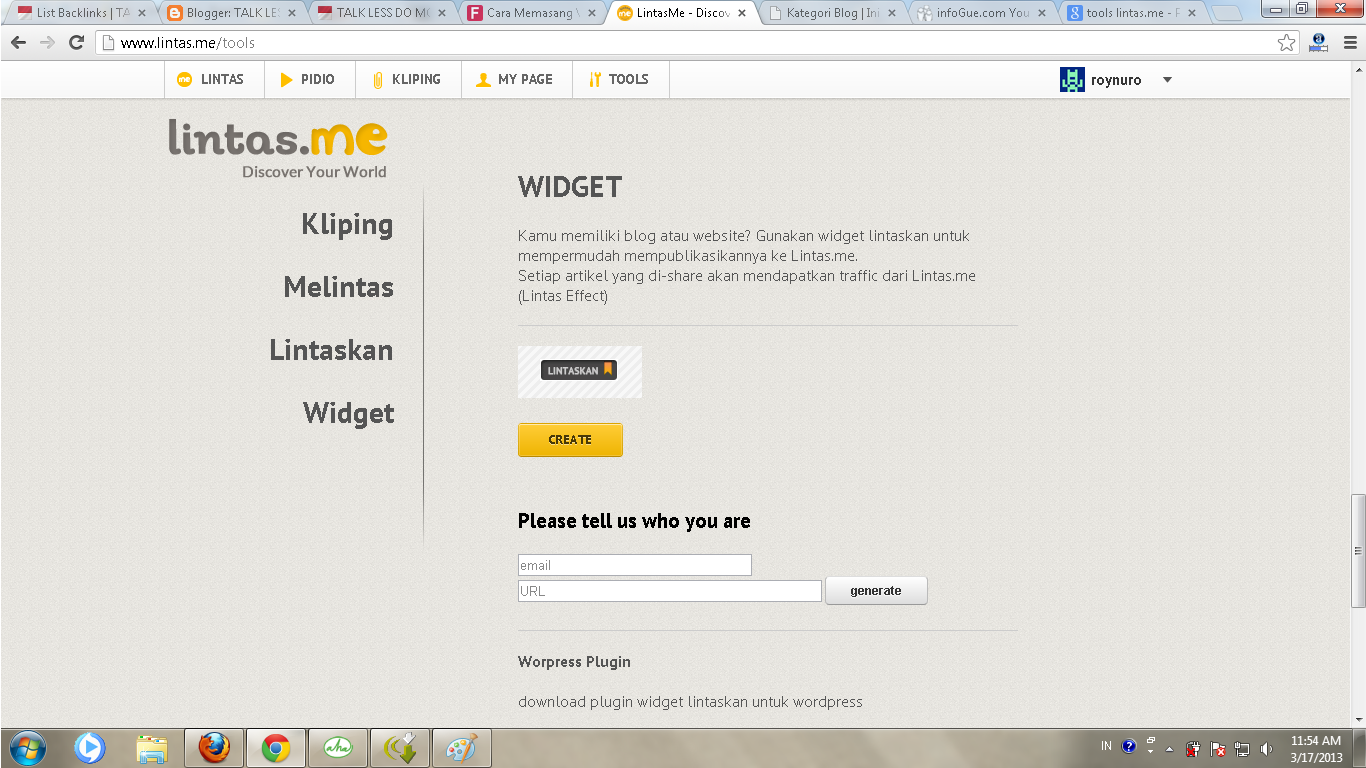
Task: Open the Windows Start button
Action: tap(27, 748)
